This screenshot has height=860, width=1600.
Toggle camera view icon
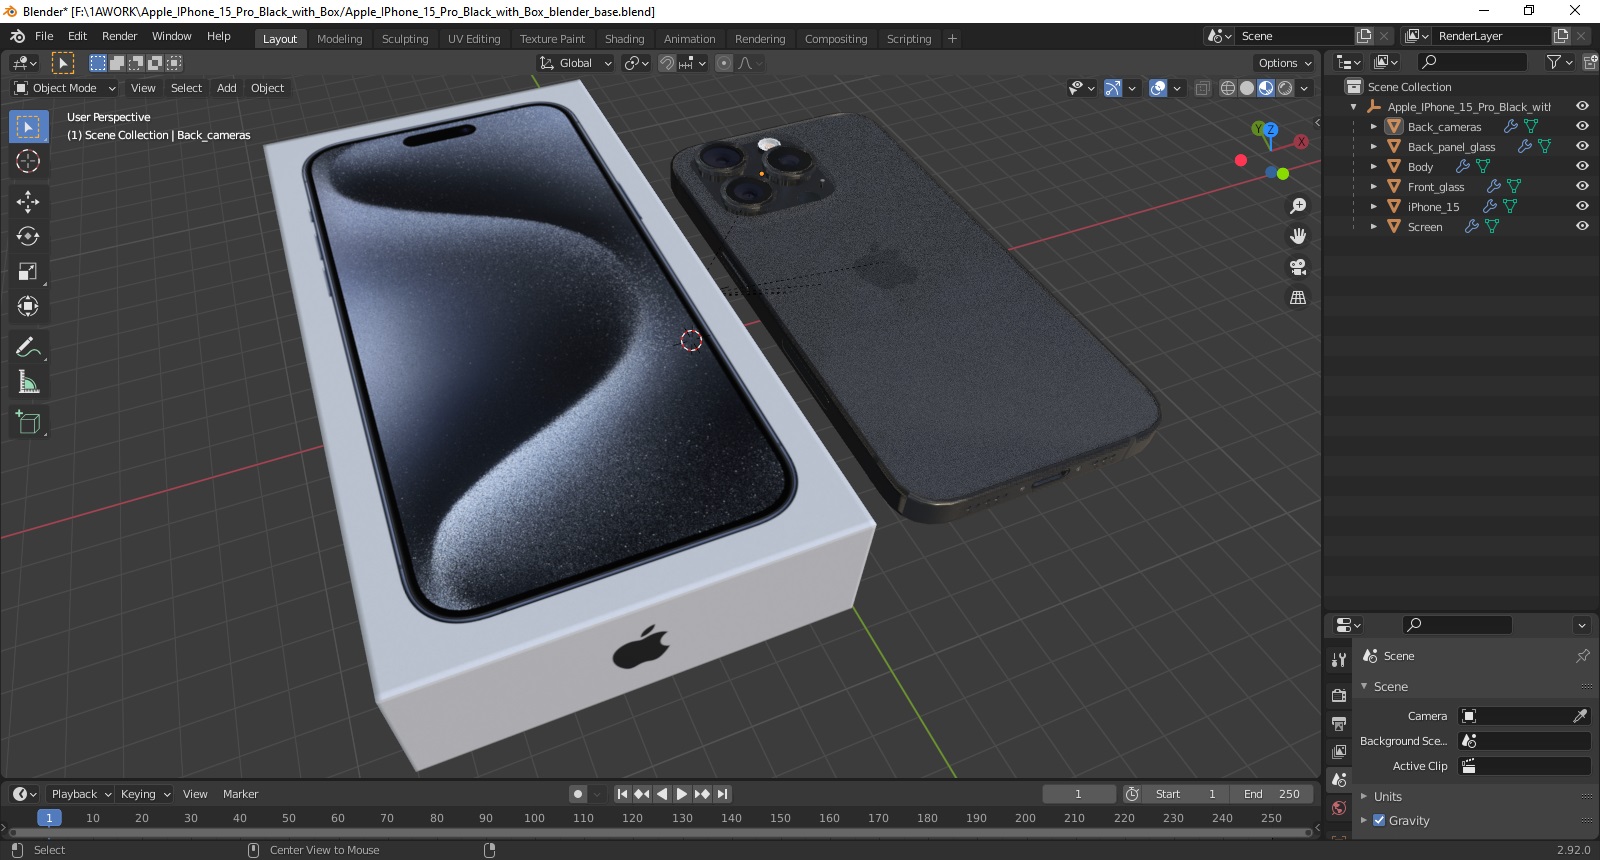coord(1298,267)
